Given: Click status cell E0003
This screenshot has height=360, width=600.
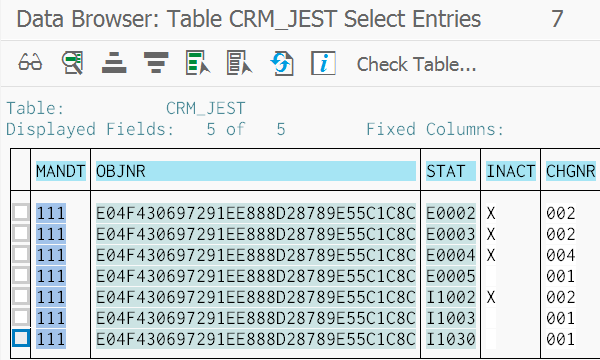Looking at the screenshot, I should [451, 234].
